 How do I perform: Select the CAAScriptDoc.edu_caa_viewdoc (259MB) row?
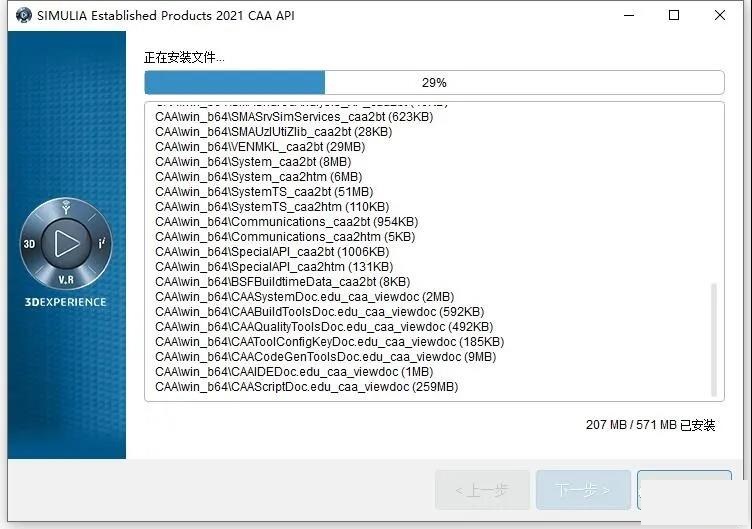pos(306,387)
